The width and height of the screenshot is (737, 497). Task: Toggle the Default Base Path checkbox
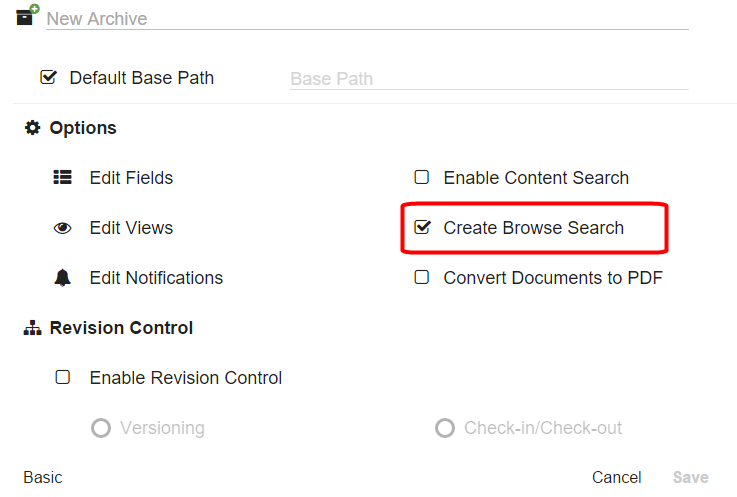(x=47, y=77)
